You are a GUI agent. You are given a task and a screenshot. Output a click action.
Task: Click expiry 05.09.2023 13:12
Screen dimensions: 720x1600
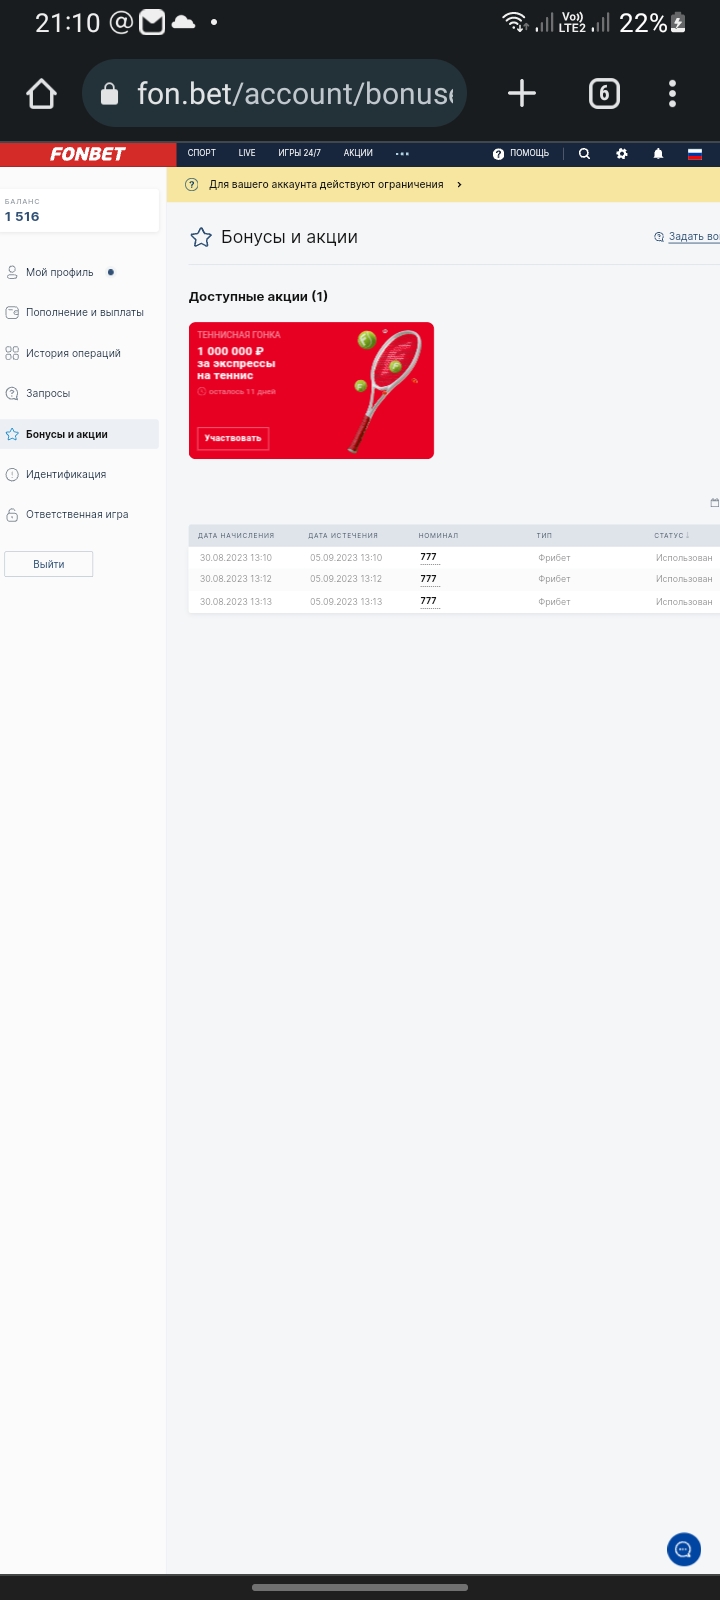tap(346, 579)
